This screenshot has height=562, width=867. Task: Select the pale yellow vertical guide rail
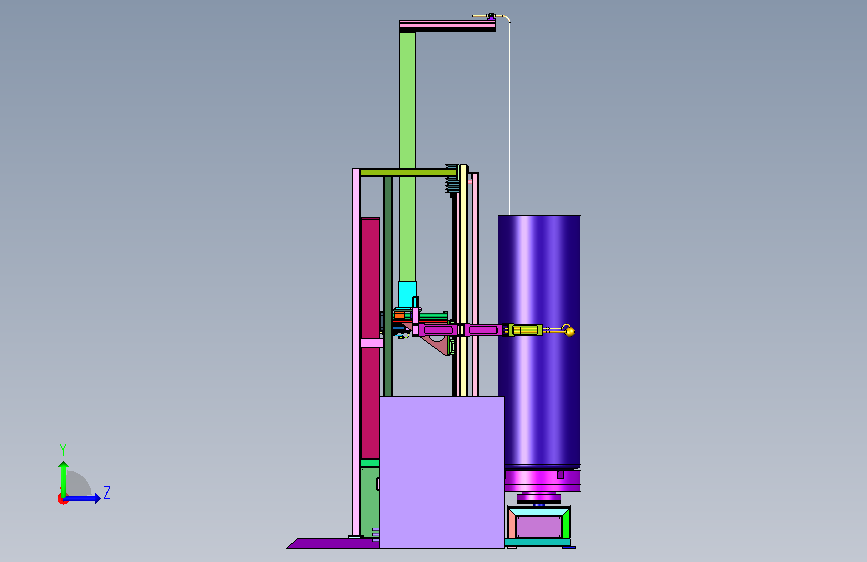click(x=463, y=280)
